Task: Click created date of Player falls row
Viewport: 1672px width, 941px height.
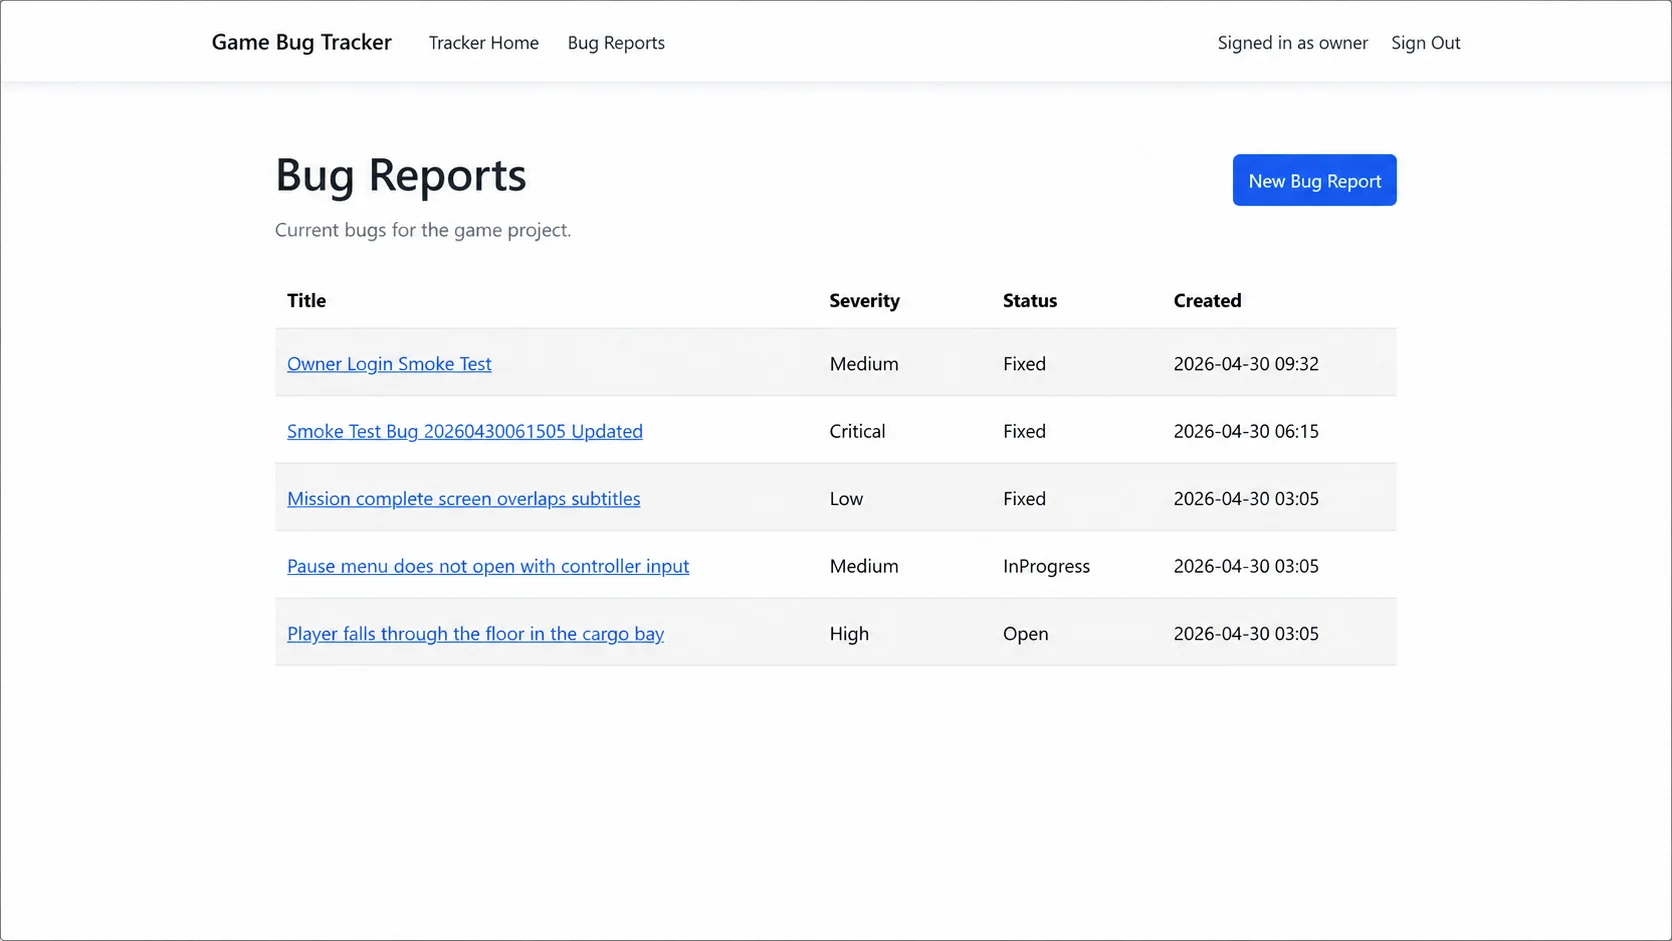Action: [1246, 633]
